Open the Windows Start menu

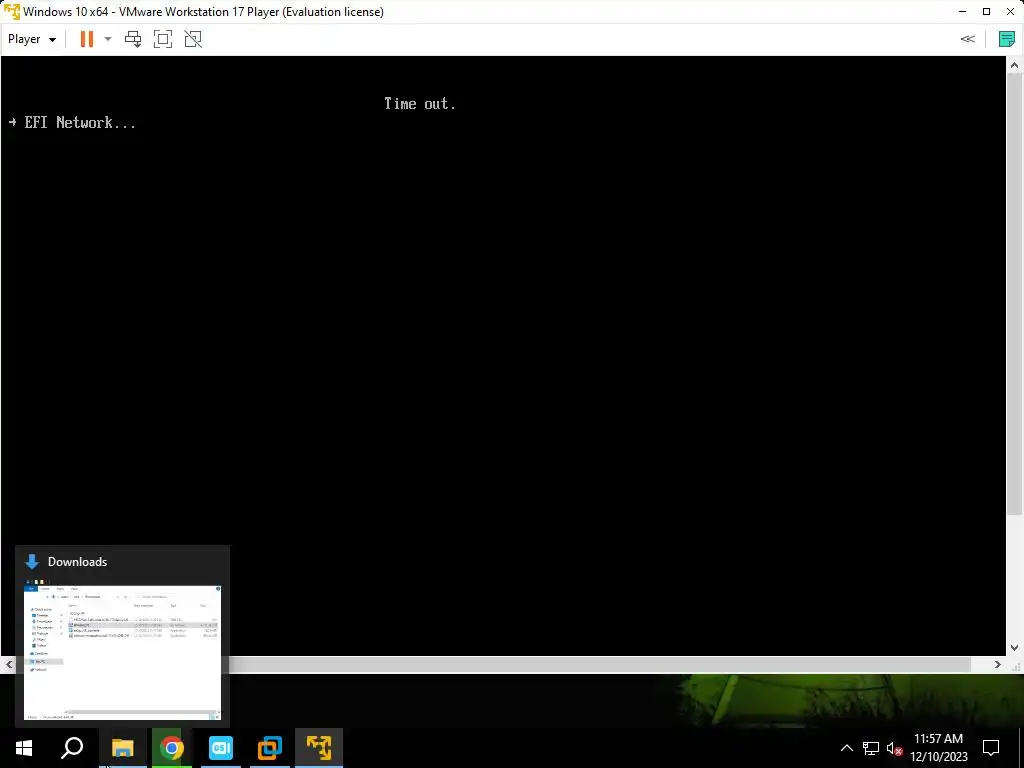pos(24,748)
